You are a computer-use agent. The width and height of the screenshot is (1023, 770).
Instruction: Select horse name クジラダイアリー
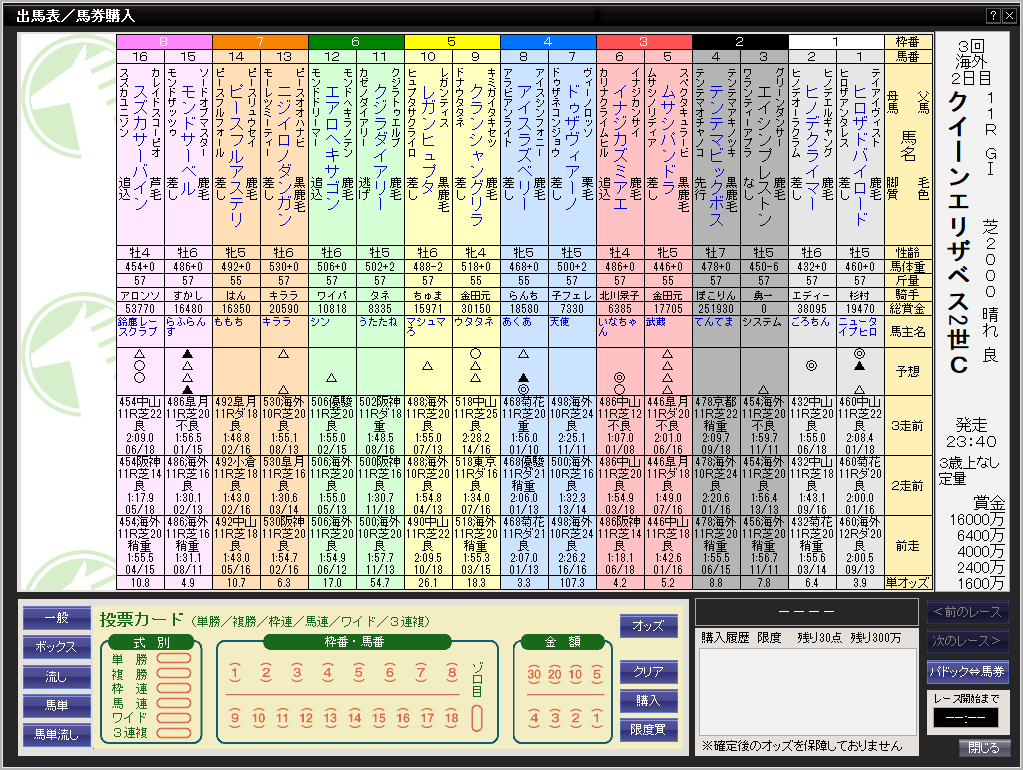coord(380,147)
